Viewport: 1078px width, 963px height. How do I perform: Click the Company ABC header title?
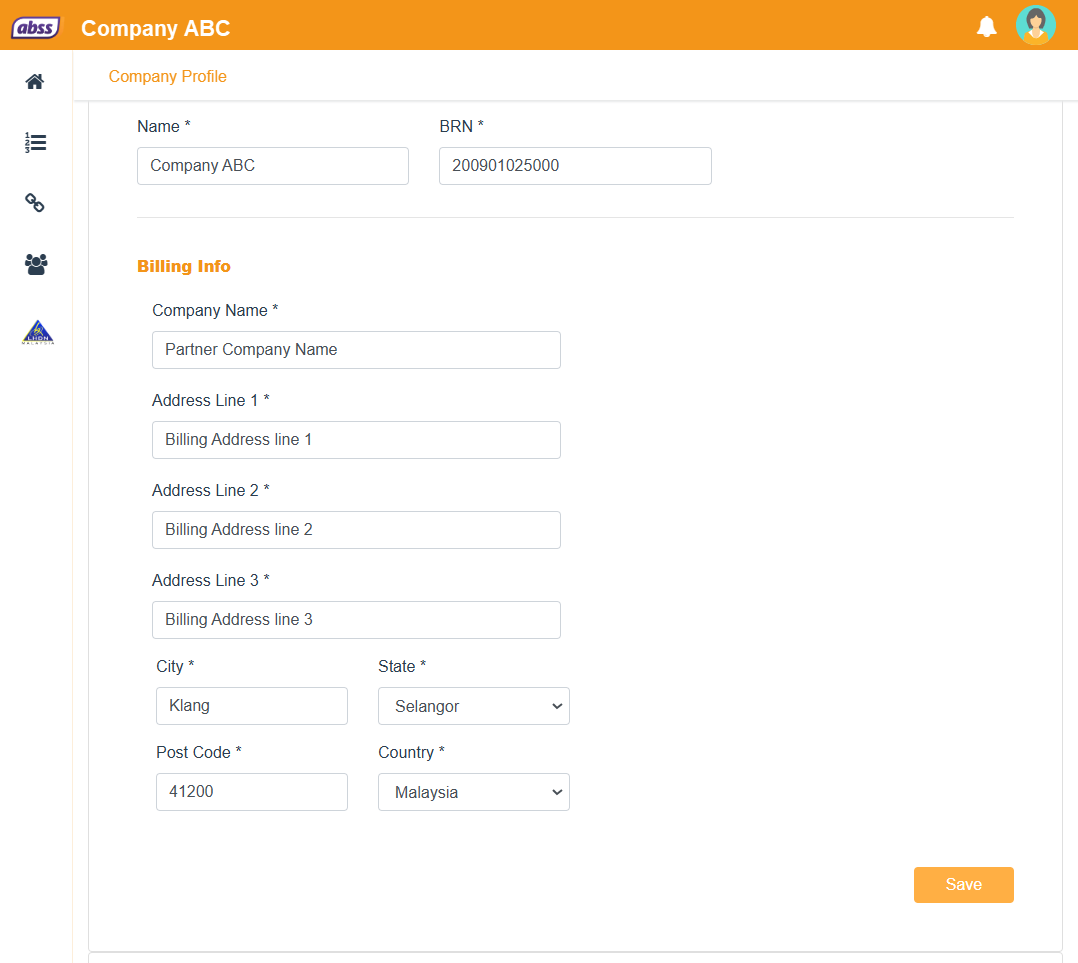point(155,28)
